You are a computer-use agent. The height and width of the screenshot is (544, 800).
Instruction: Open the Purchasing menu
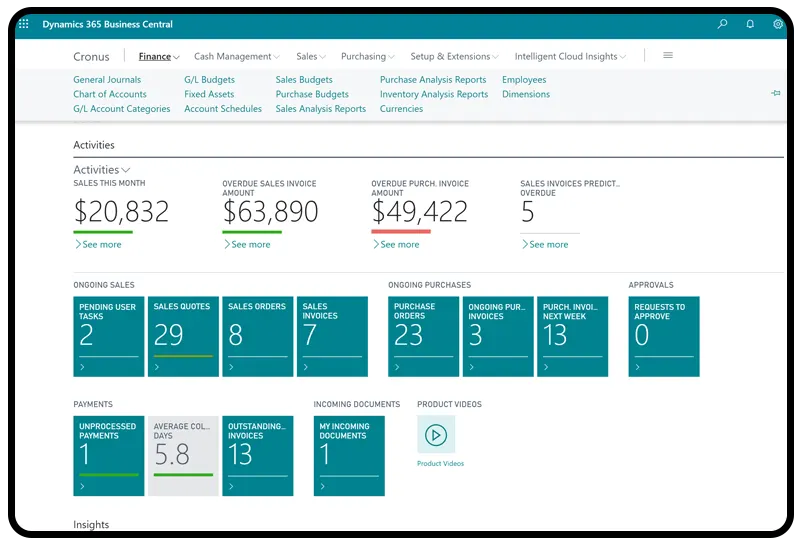367,57
